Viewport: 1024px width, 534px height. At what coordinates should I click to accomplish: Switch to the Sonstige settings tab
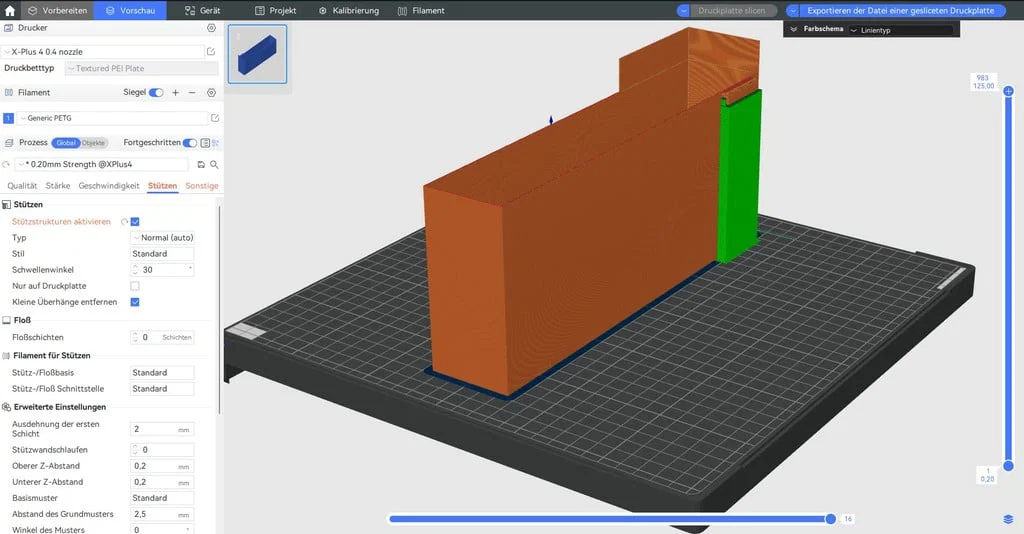[202, 186]
